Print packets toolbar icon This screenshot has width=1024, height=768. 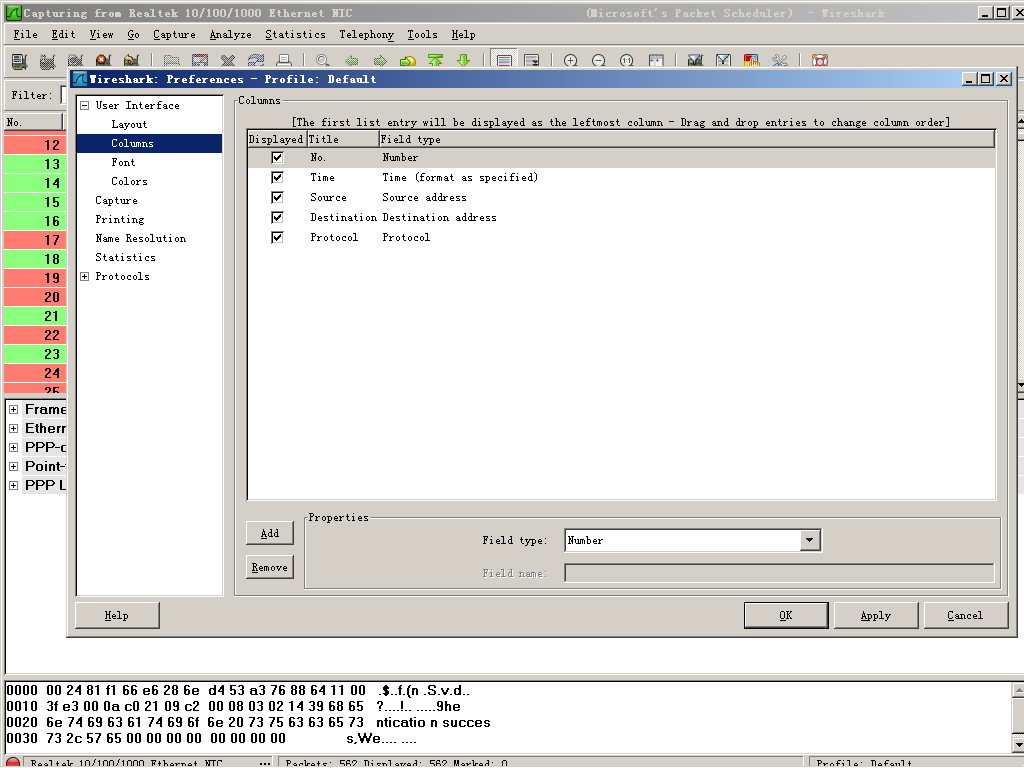point(284,61)
